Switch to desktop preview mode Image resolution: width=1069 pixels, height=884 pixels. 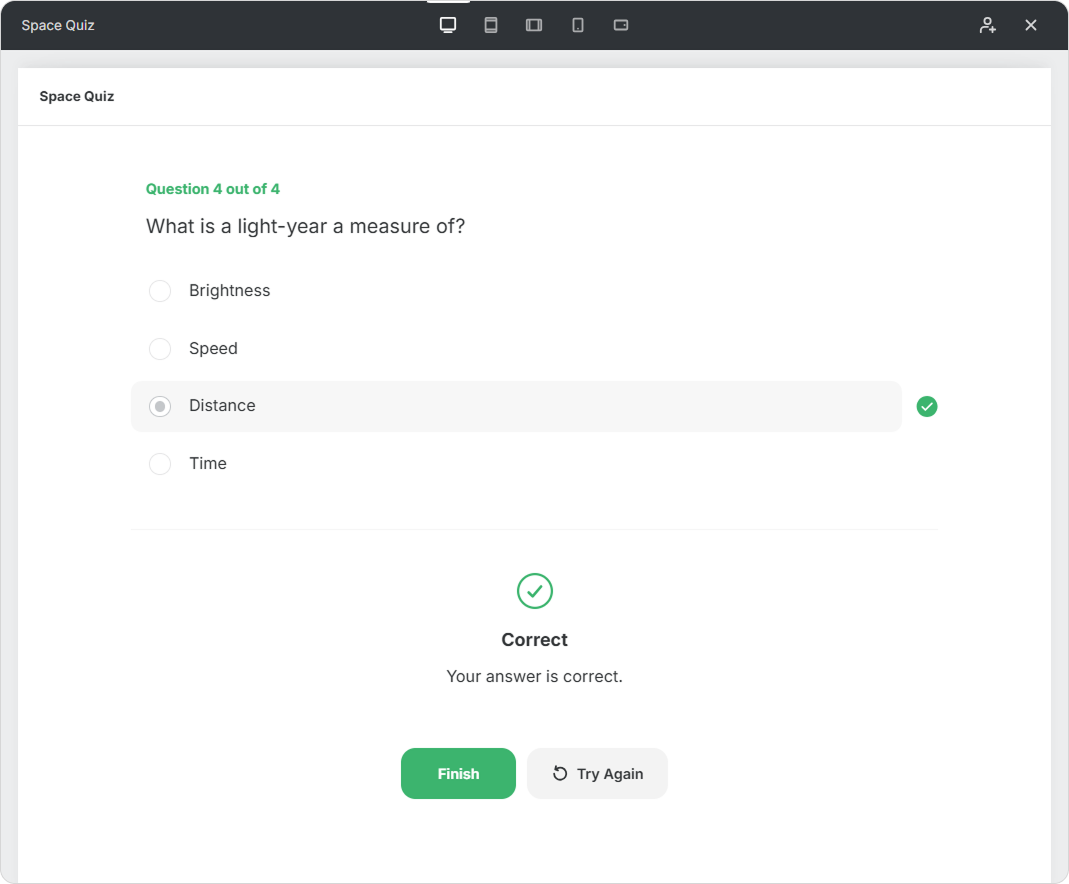click(x=448, y=25)
